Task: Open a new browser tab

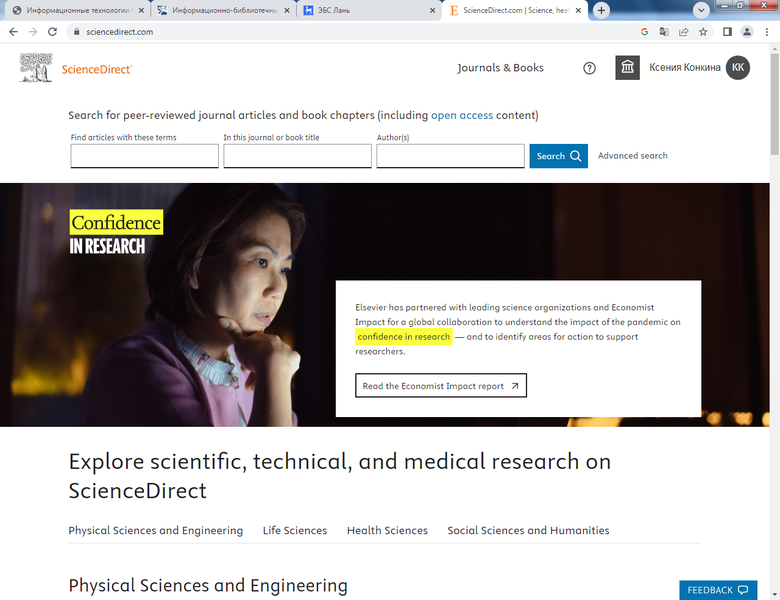Action: click(x=601, y=10)
